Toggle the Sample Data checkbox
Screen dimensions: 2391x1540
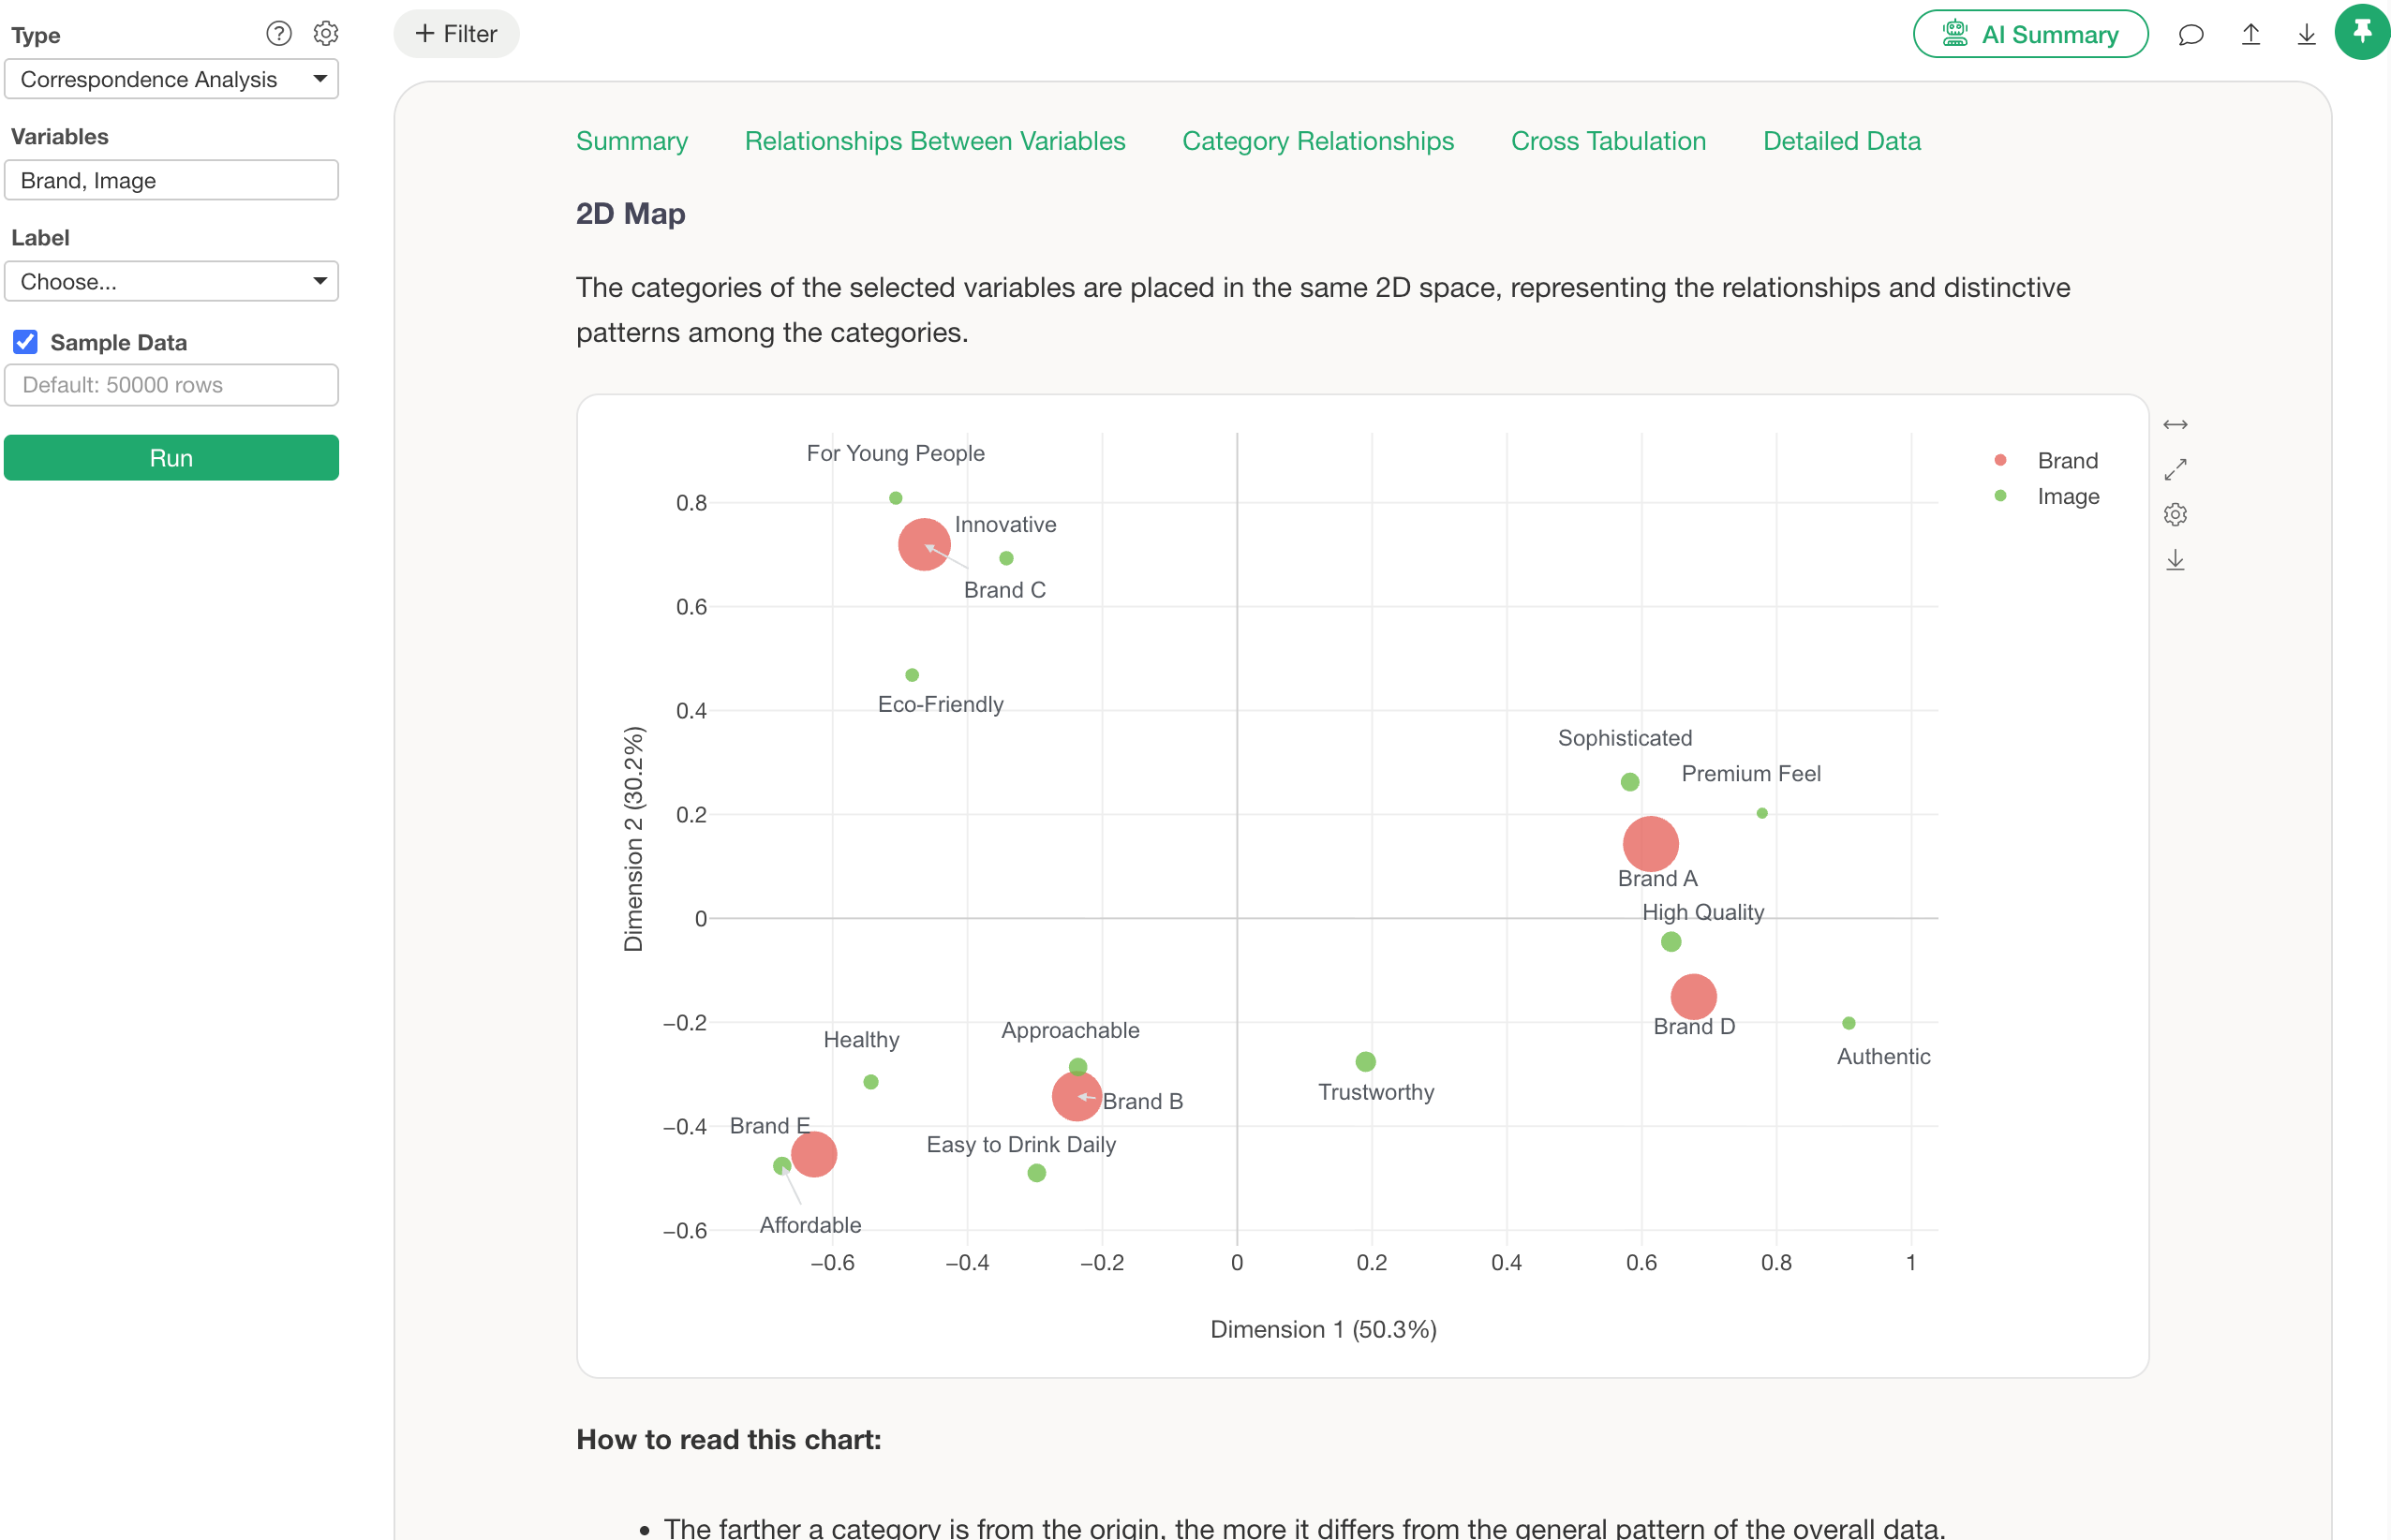click(25, 342)
